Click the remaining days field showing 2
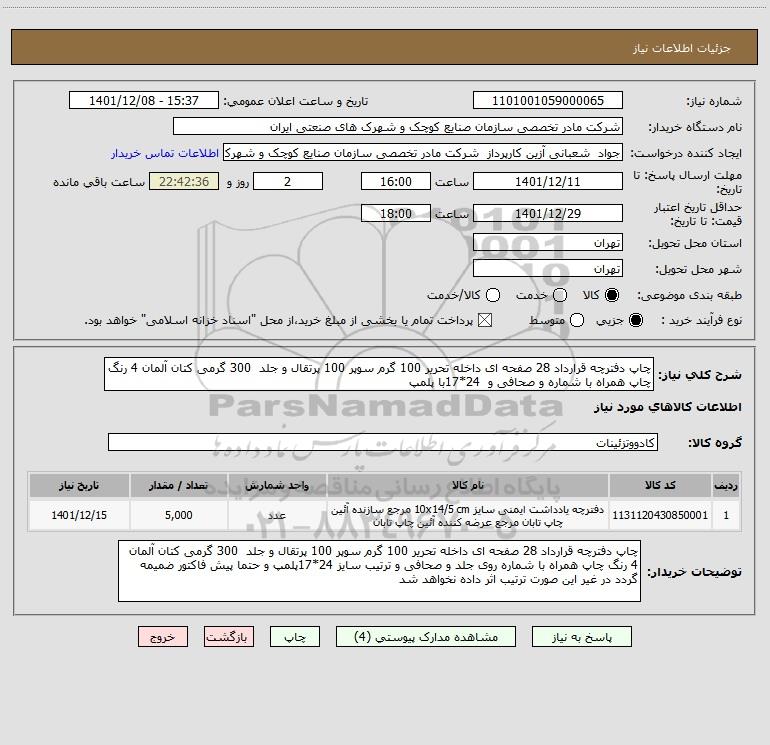770x745 pixels. (x=288, y=181)
